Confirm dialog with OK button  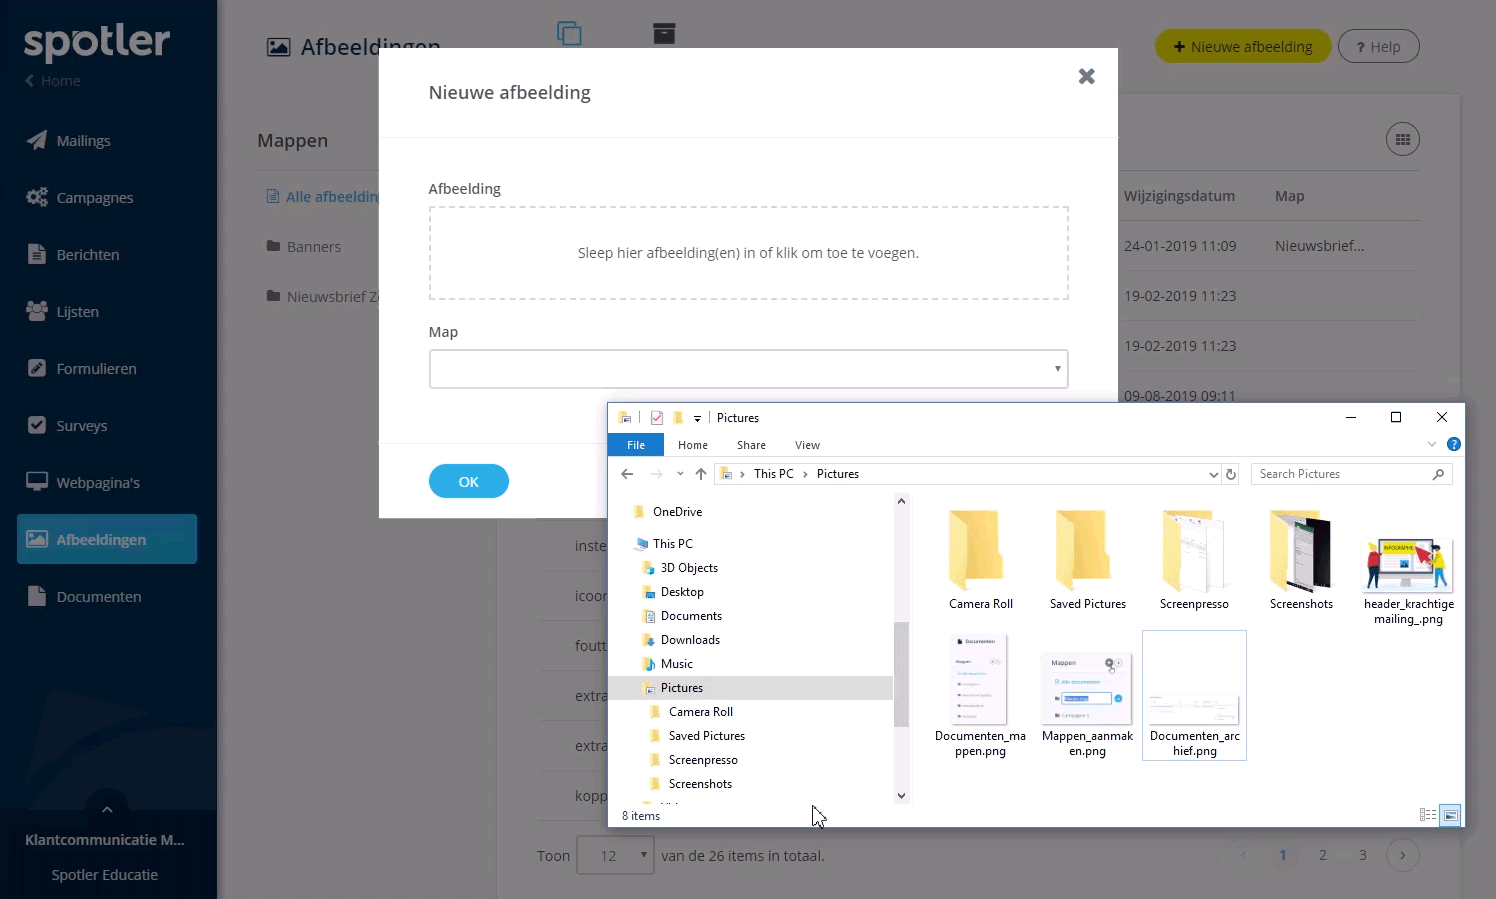click(x=469, y=481)
